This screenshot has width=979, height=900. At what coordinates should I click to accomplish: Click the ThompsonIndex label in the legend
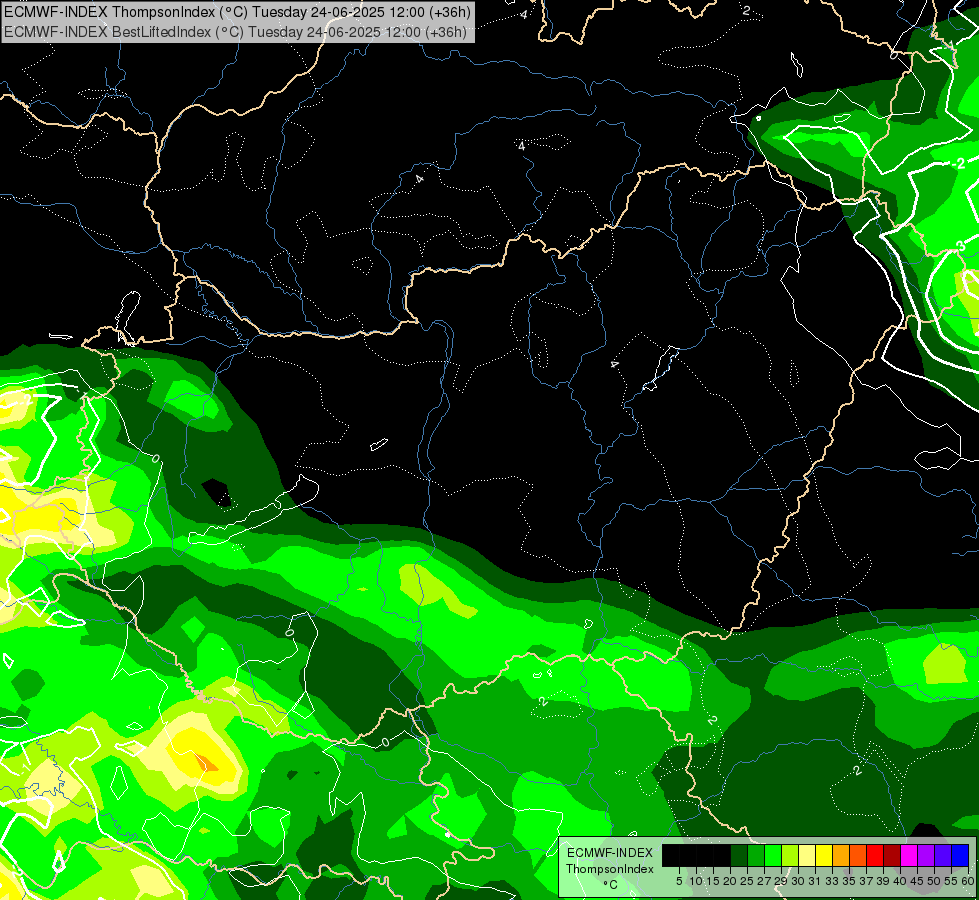(610, 869)
